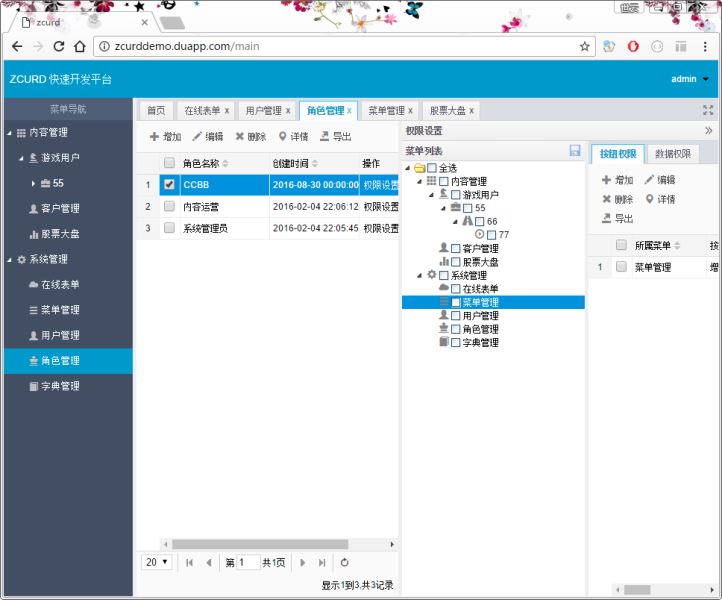Click the browser back arrow
This screenshot has height=600, width=722.
17,47
